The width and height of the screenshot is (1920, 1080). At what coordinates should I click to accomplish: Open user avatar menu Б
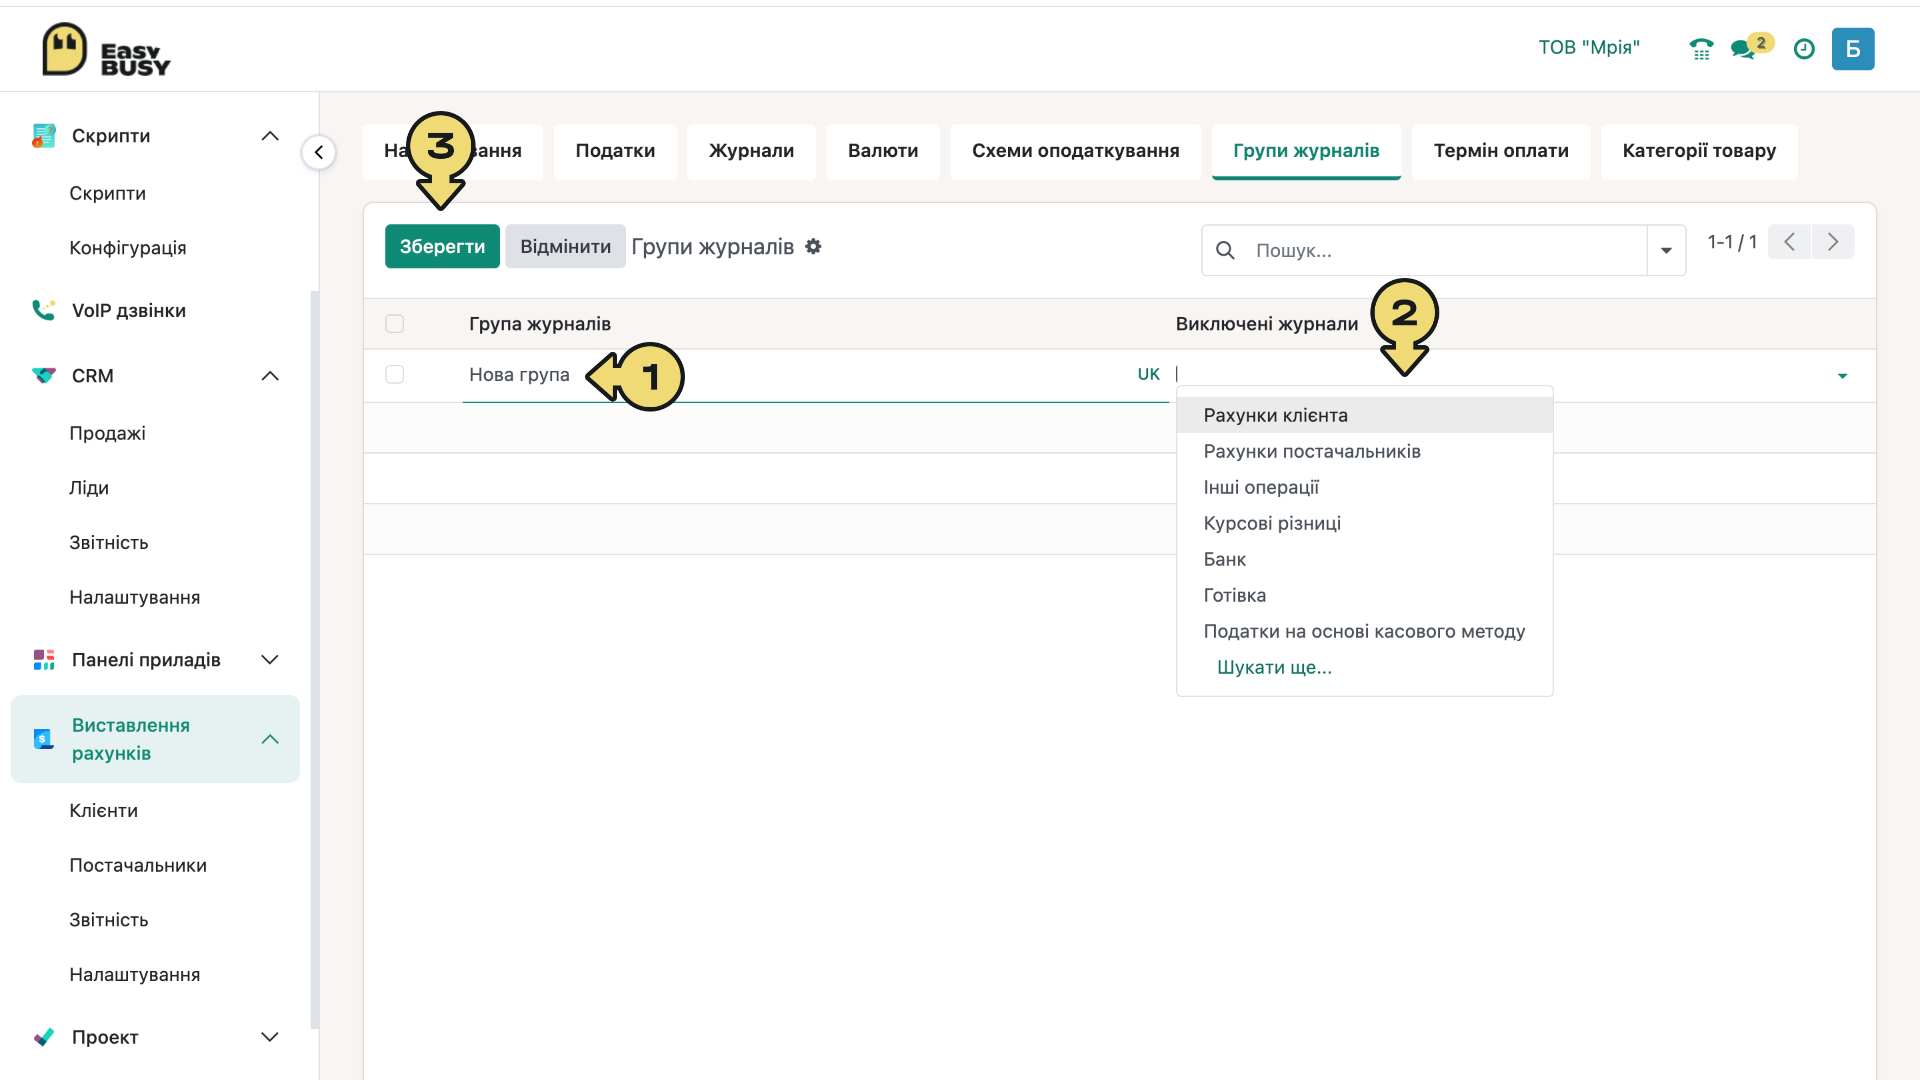point(1853,49)
